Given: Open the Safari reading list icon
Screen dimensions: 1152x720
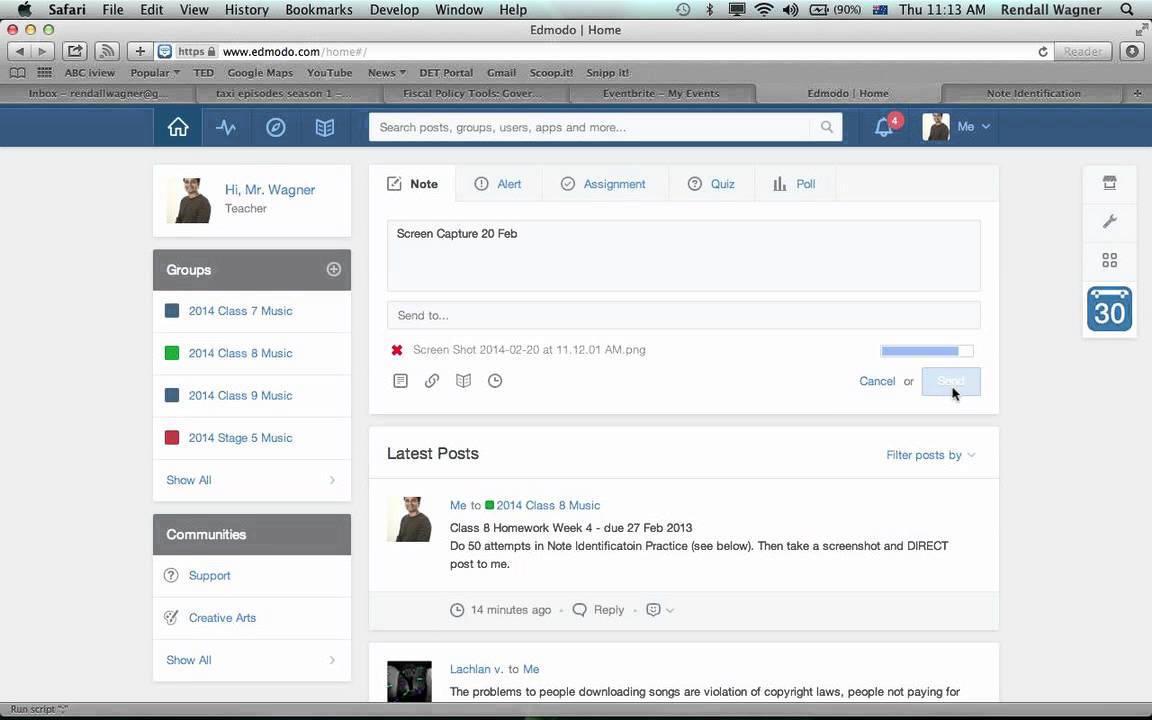Looking at the screenshot, I should point(18,73).
